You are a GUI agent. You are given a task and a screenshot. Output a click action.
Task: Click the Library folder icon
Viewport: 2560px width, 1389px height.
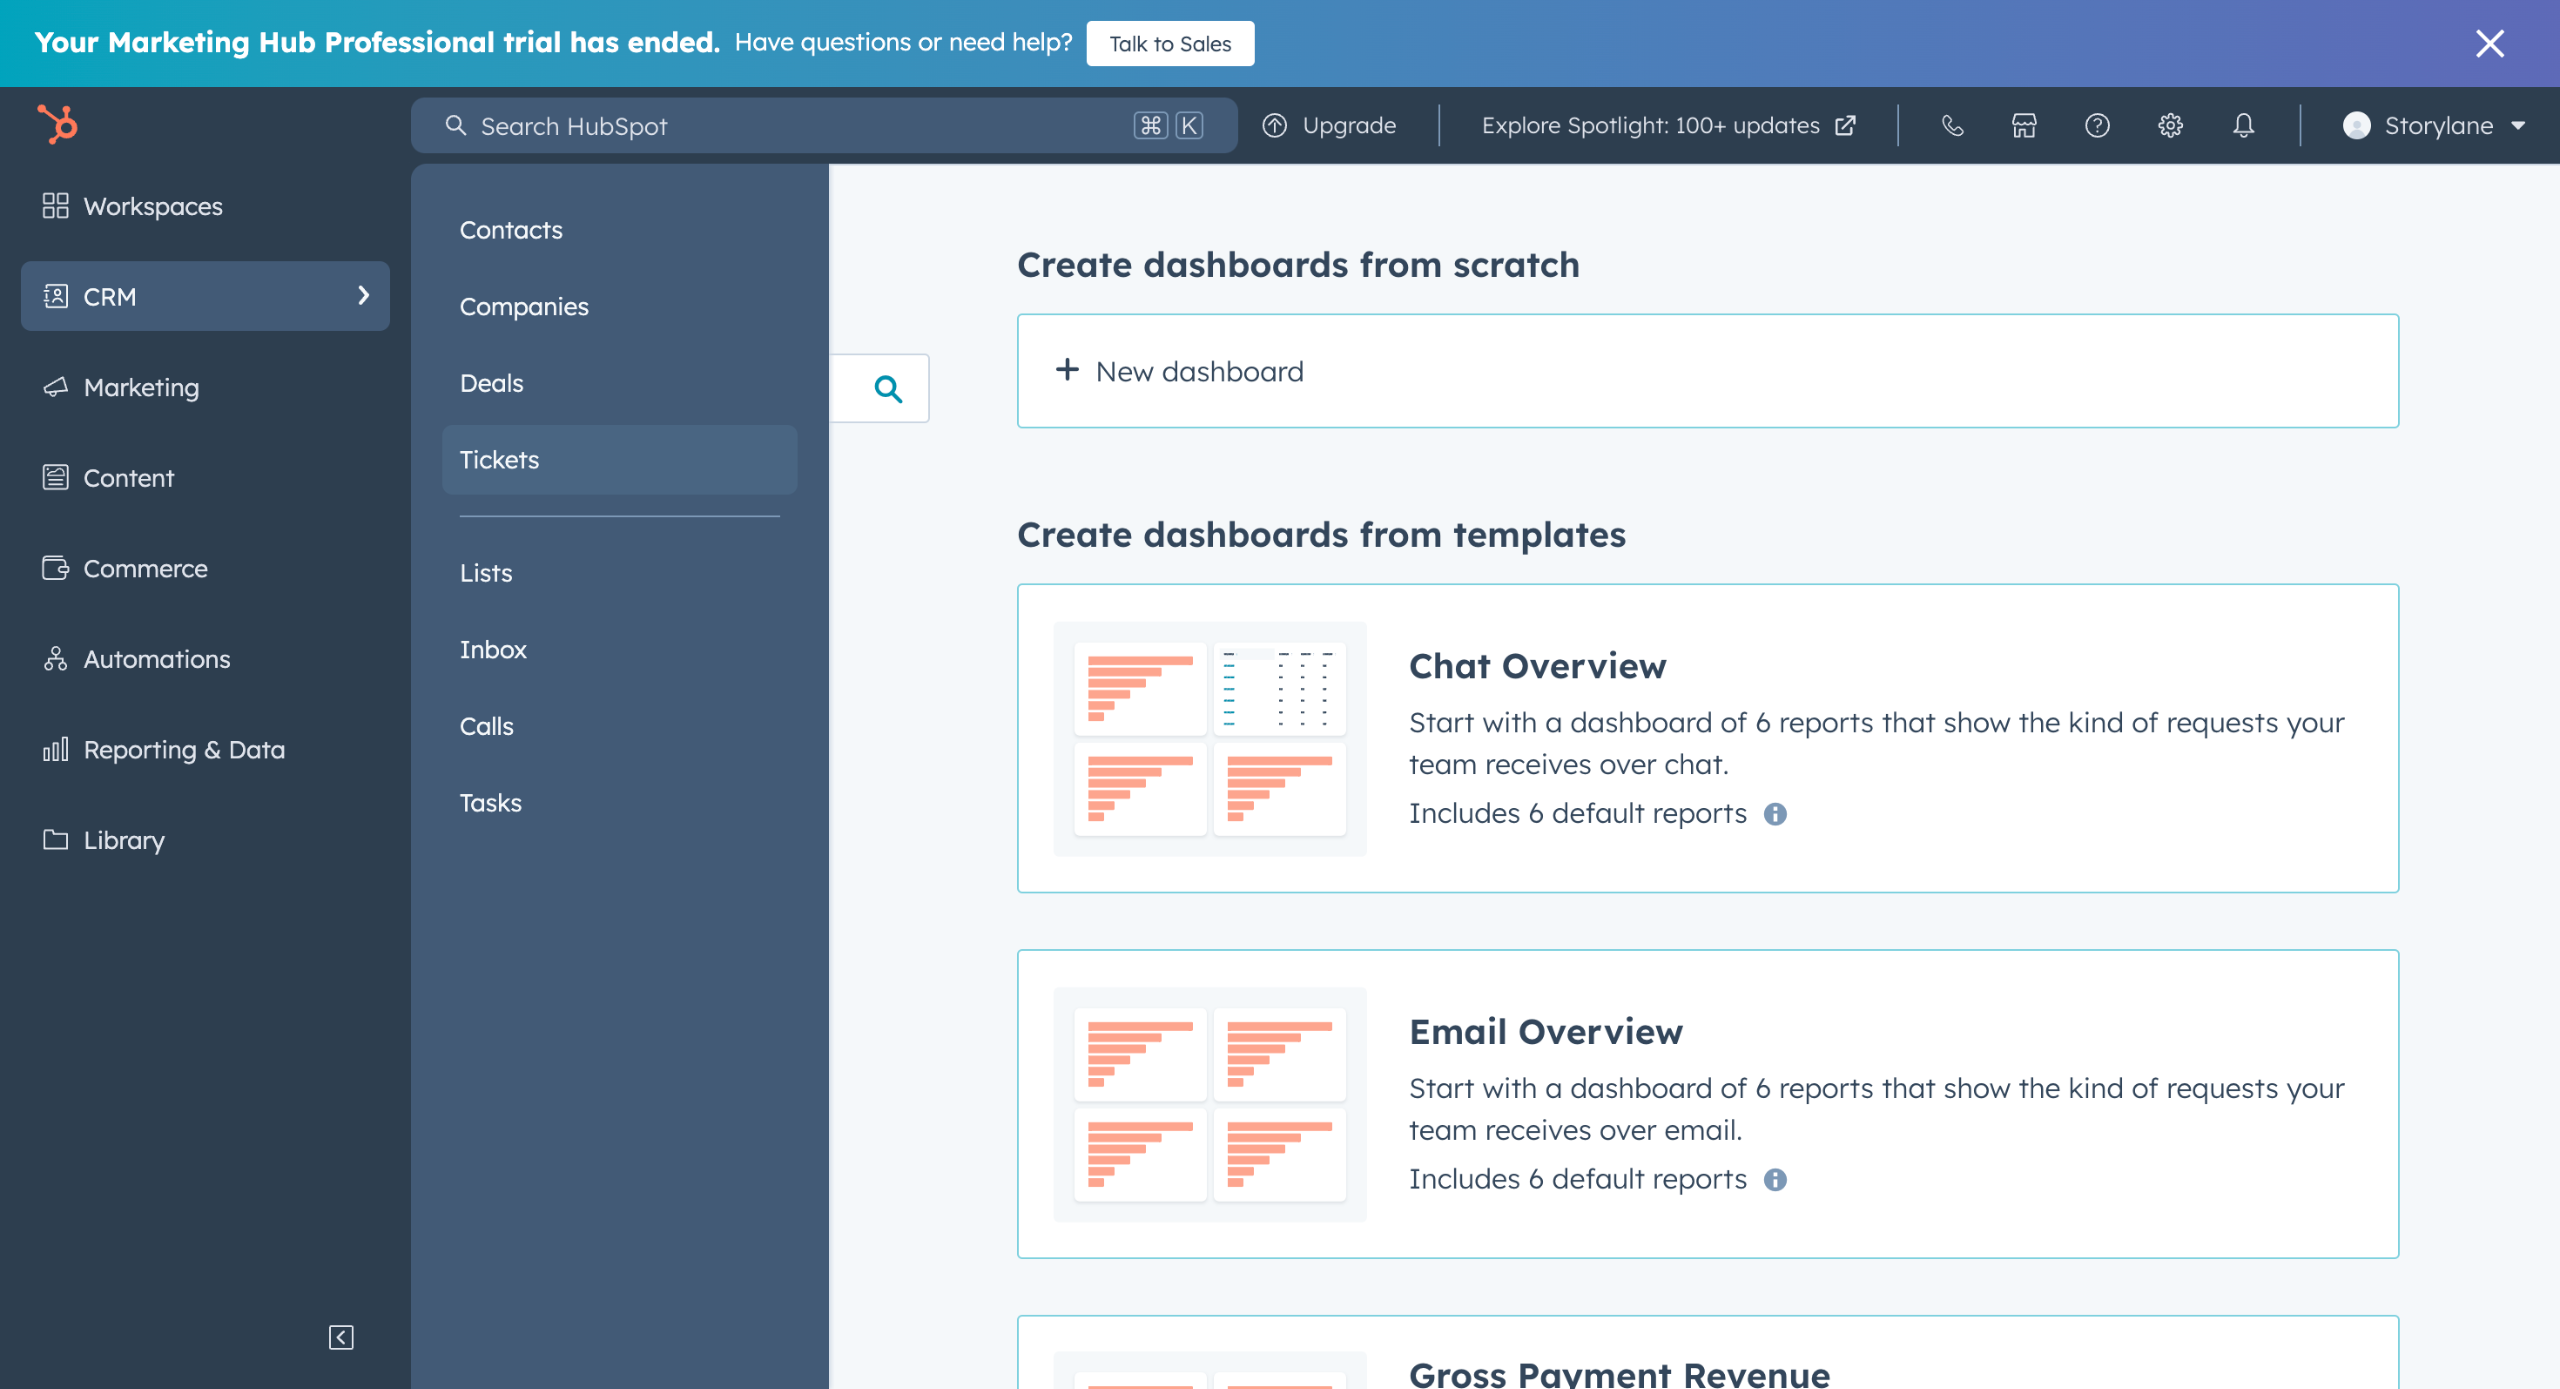click(55, 839)
